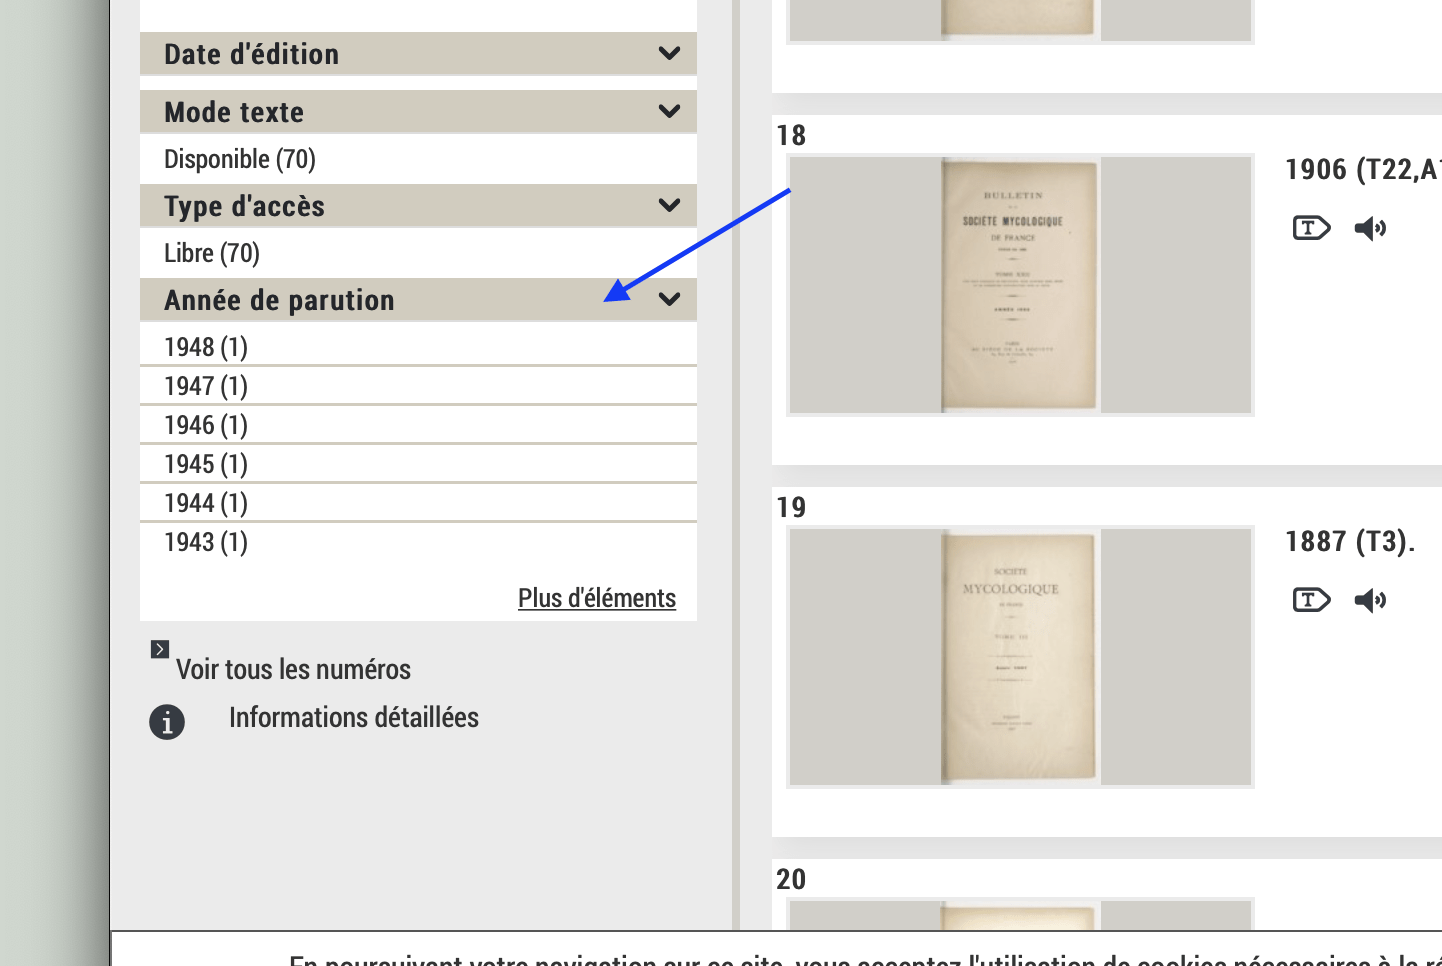Collapse the Date d'édition filter chevron
The width and height of the screenshot is (1442, 966).
coord(669,54)
